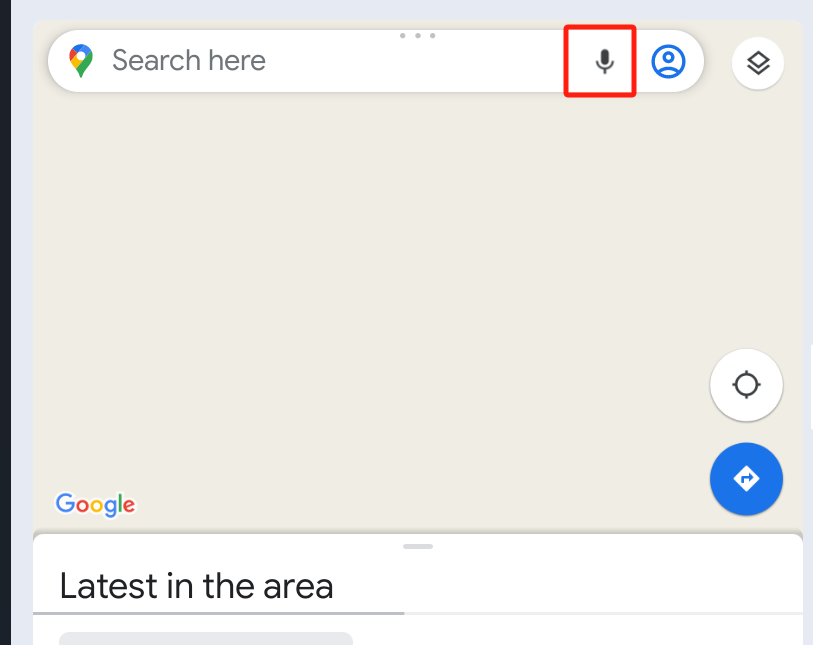Open the "Latest in the area" section
This screenshot has height=645, width=813.
click(196, 586)
